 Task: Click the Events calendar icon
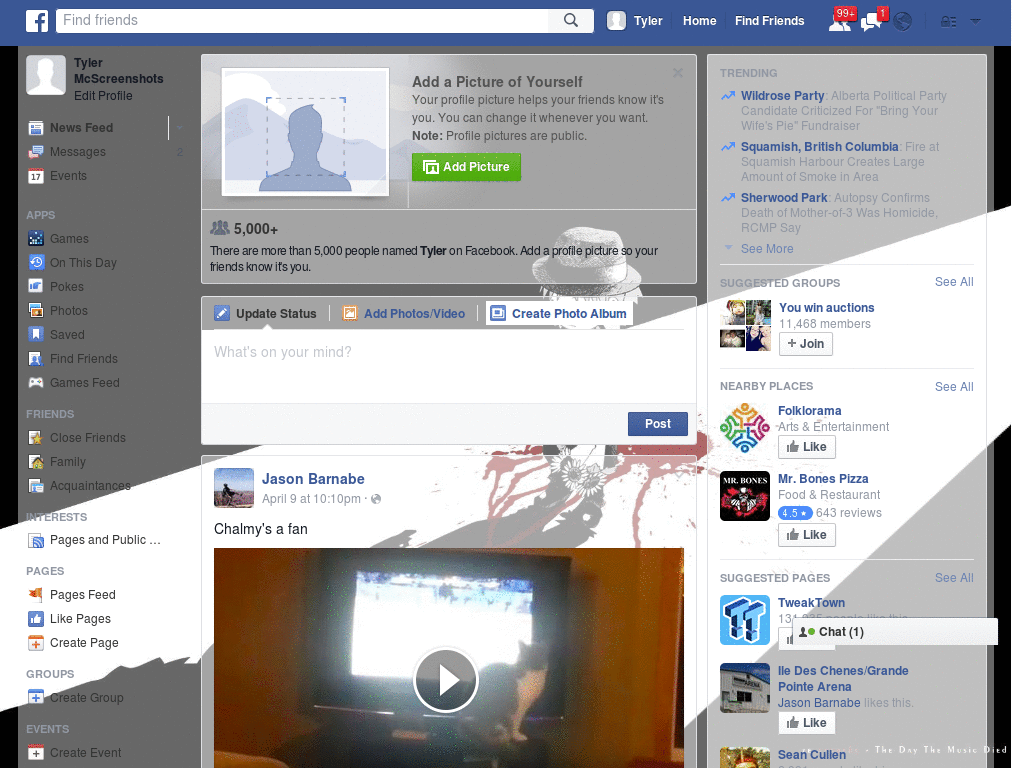click(36, 176)
